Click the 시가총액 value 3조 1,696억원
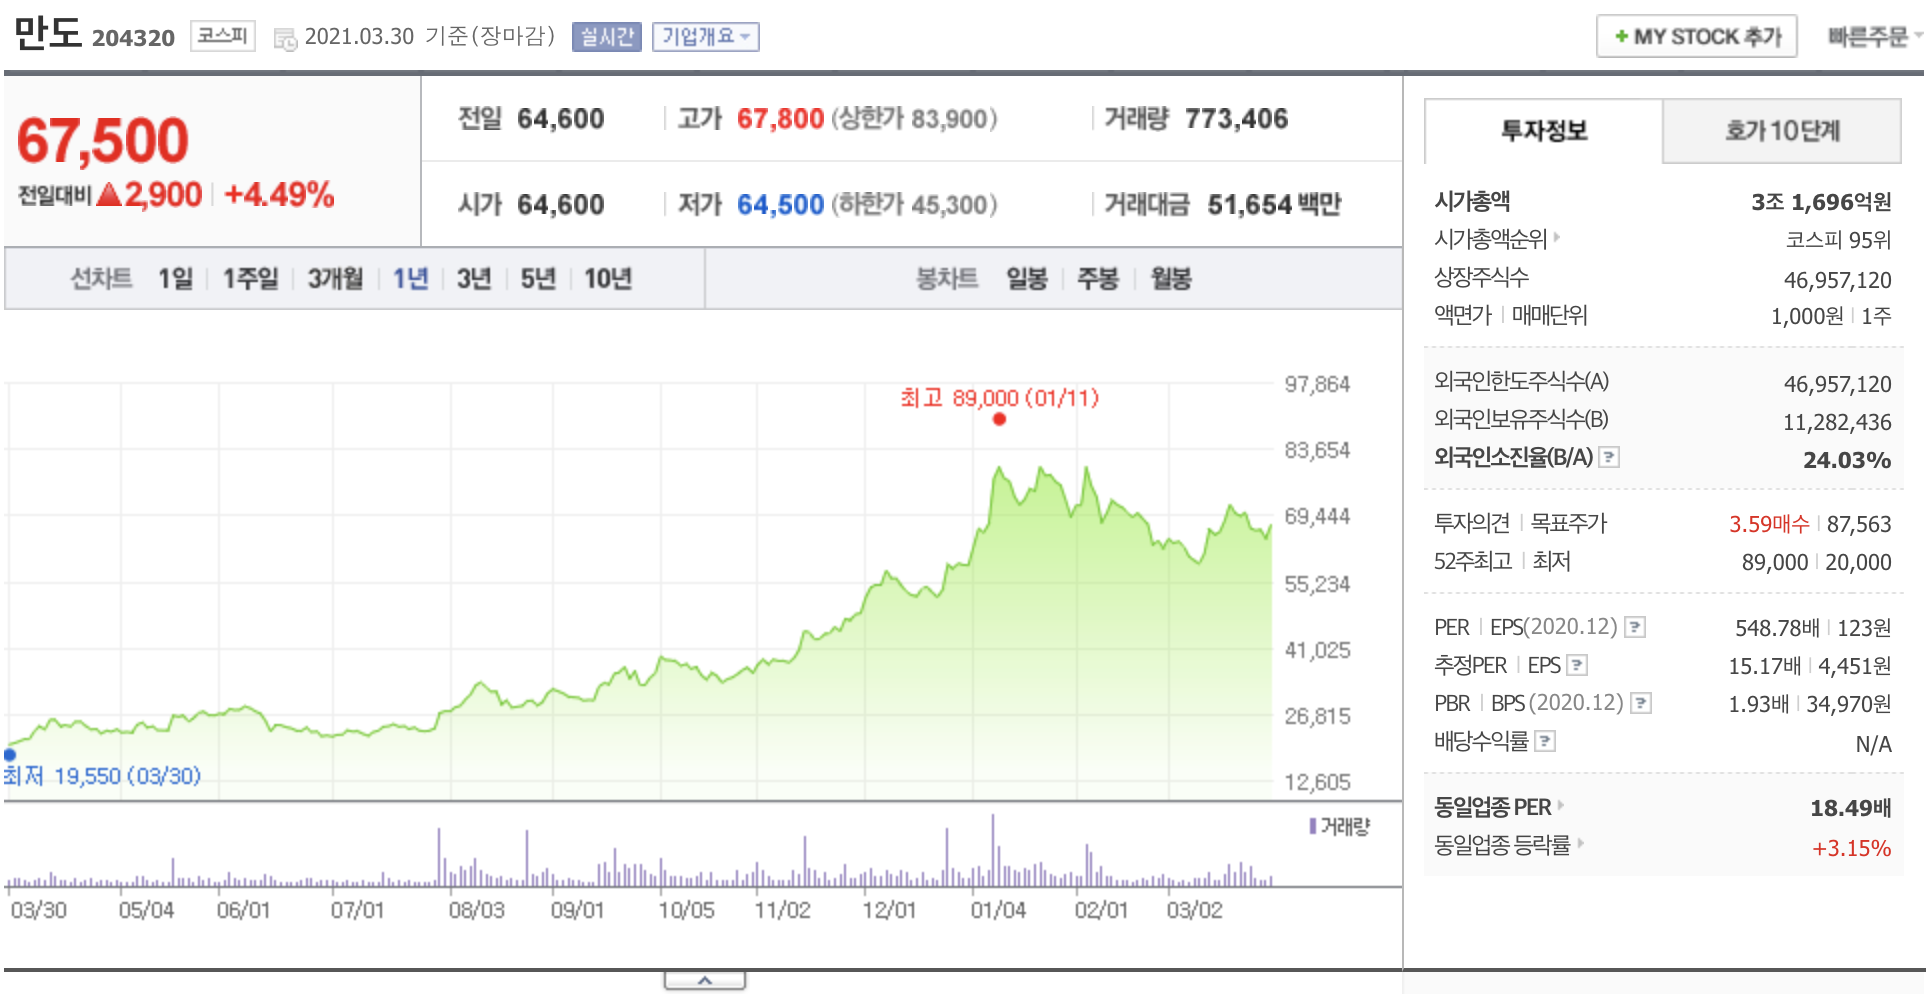 pyautogui.click(x=1821, y=202)
